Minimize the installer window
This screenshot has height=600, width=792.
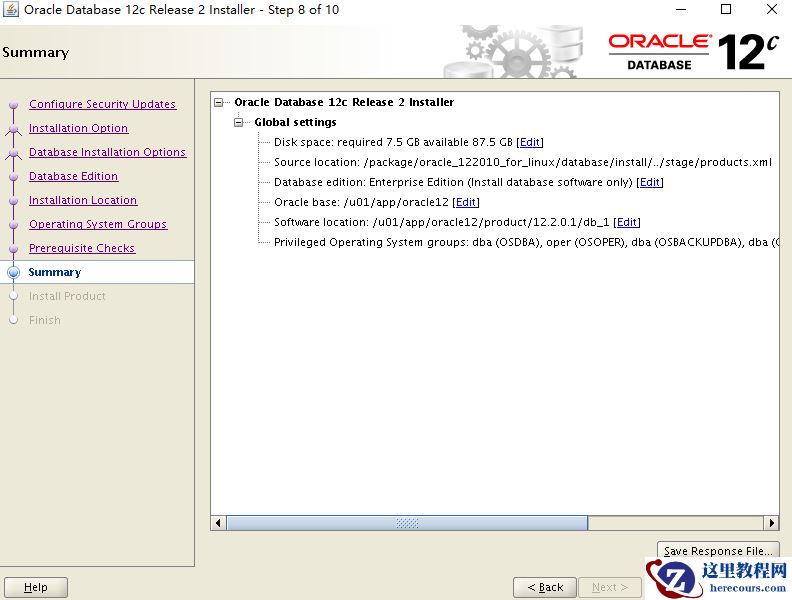point(681,9)
